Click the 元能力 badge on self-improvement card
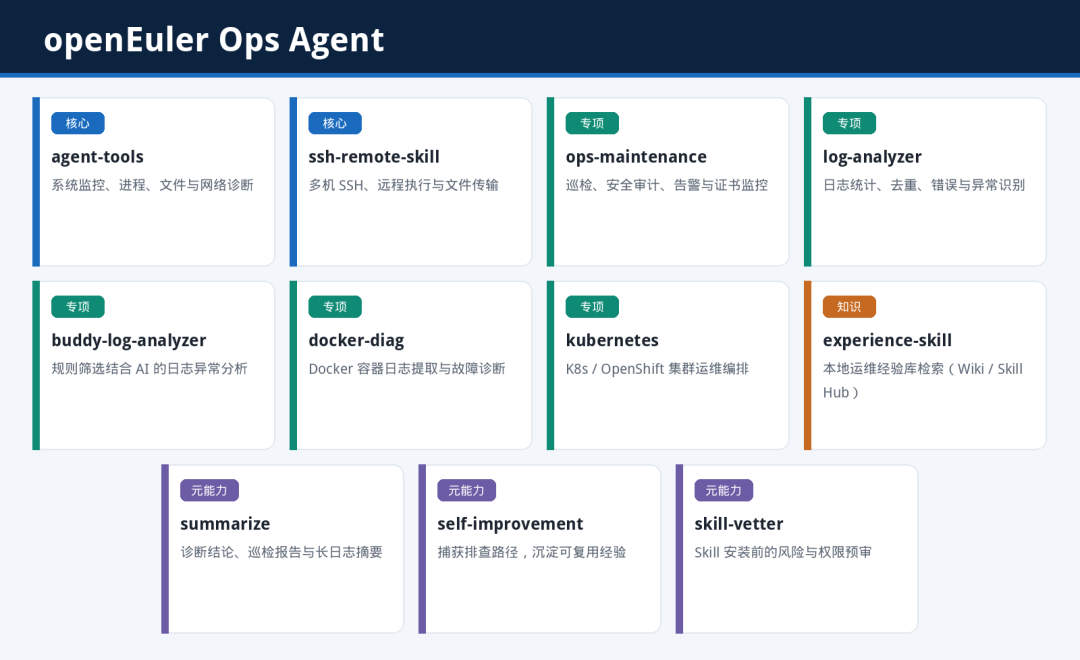Image resolution: width=1080 pixels, height=660 pixels. point(466,491)
